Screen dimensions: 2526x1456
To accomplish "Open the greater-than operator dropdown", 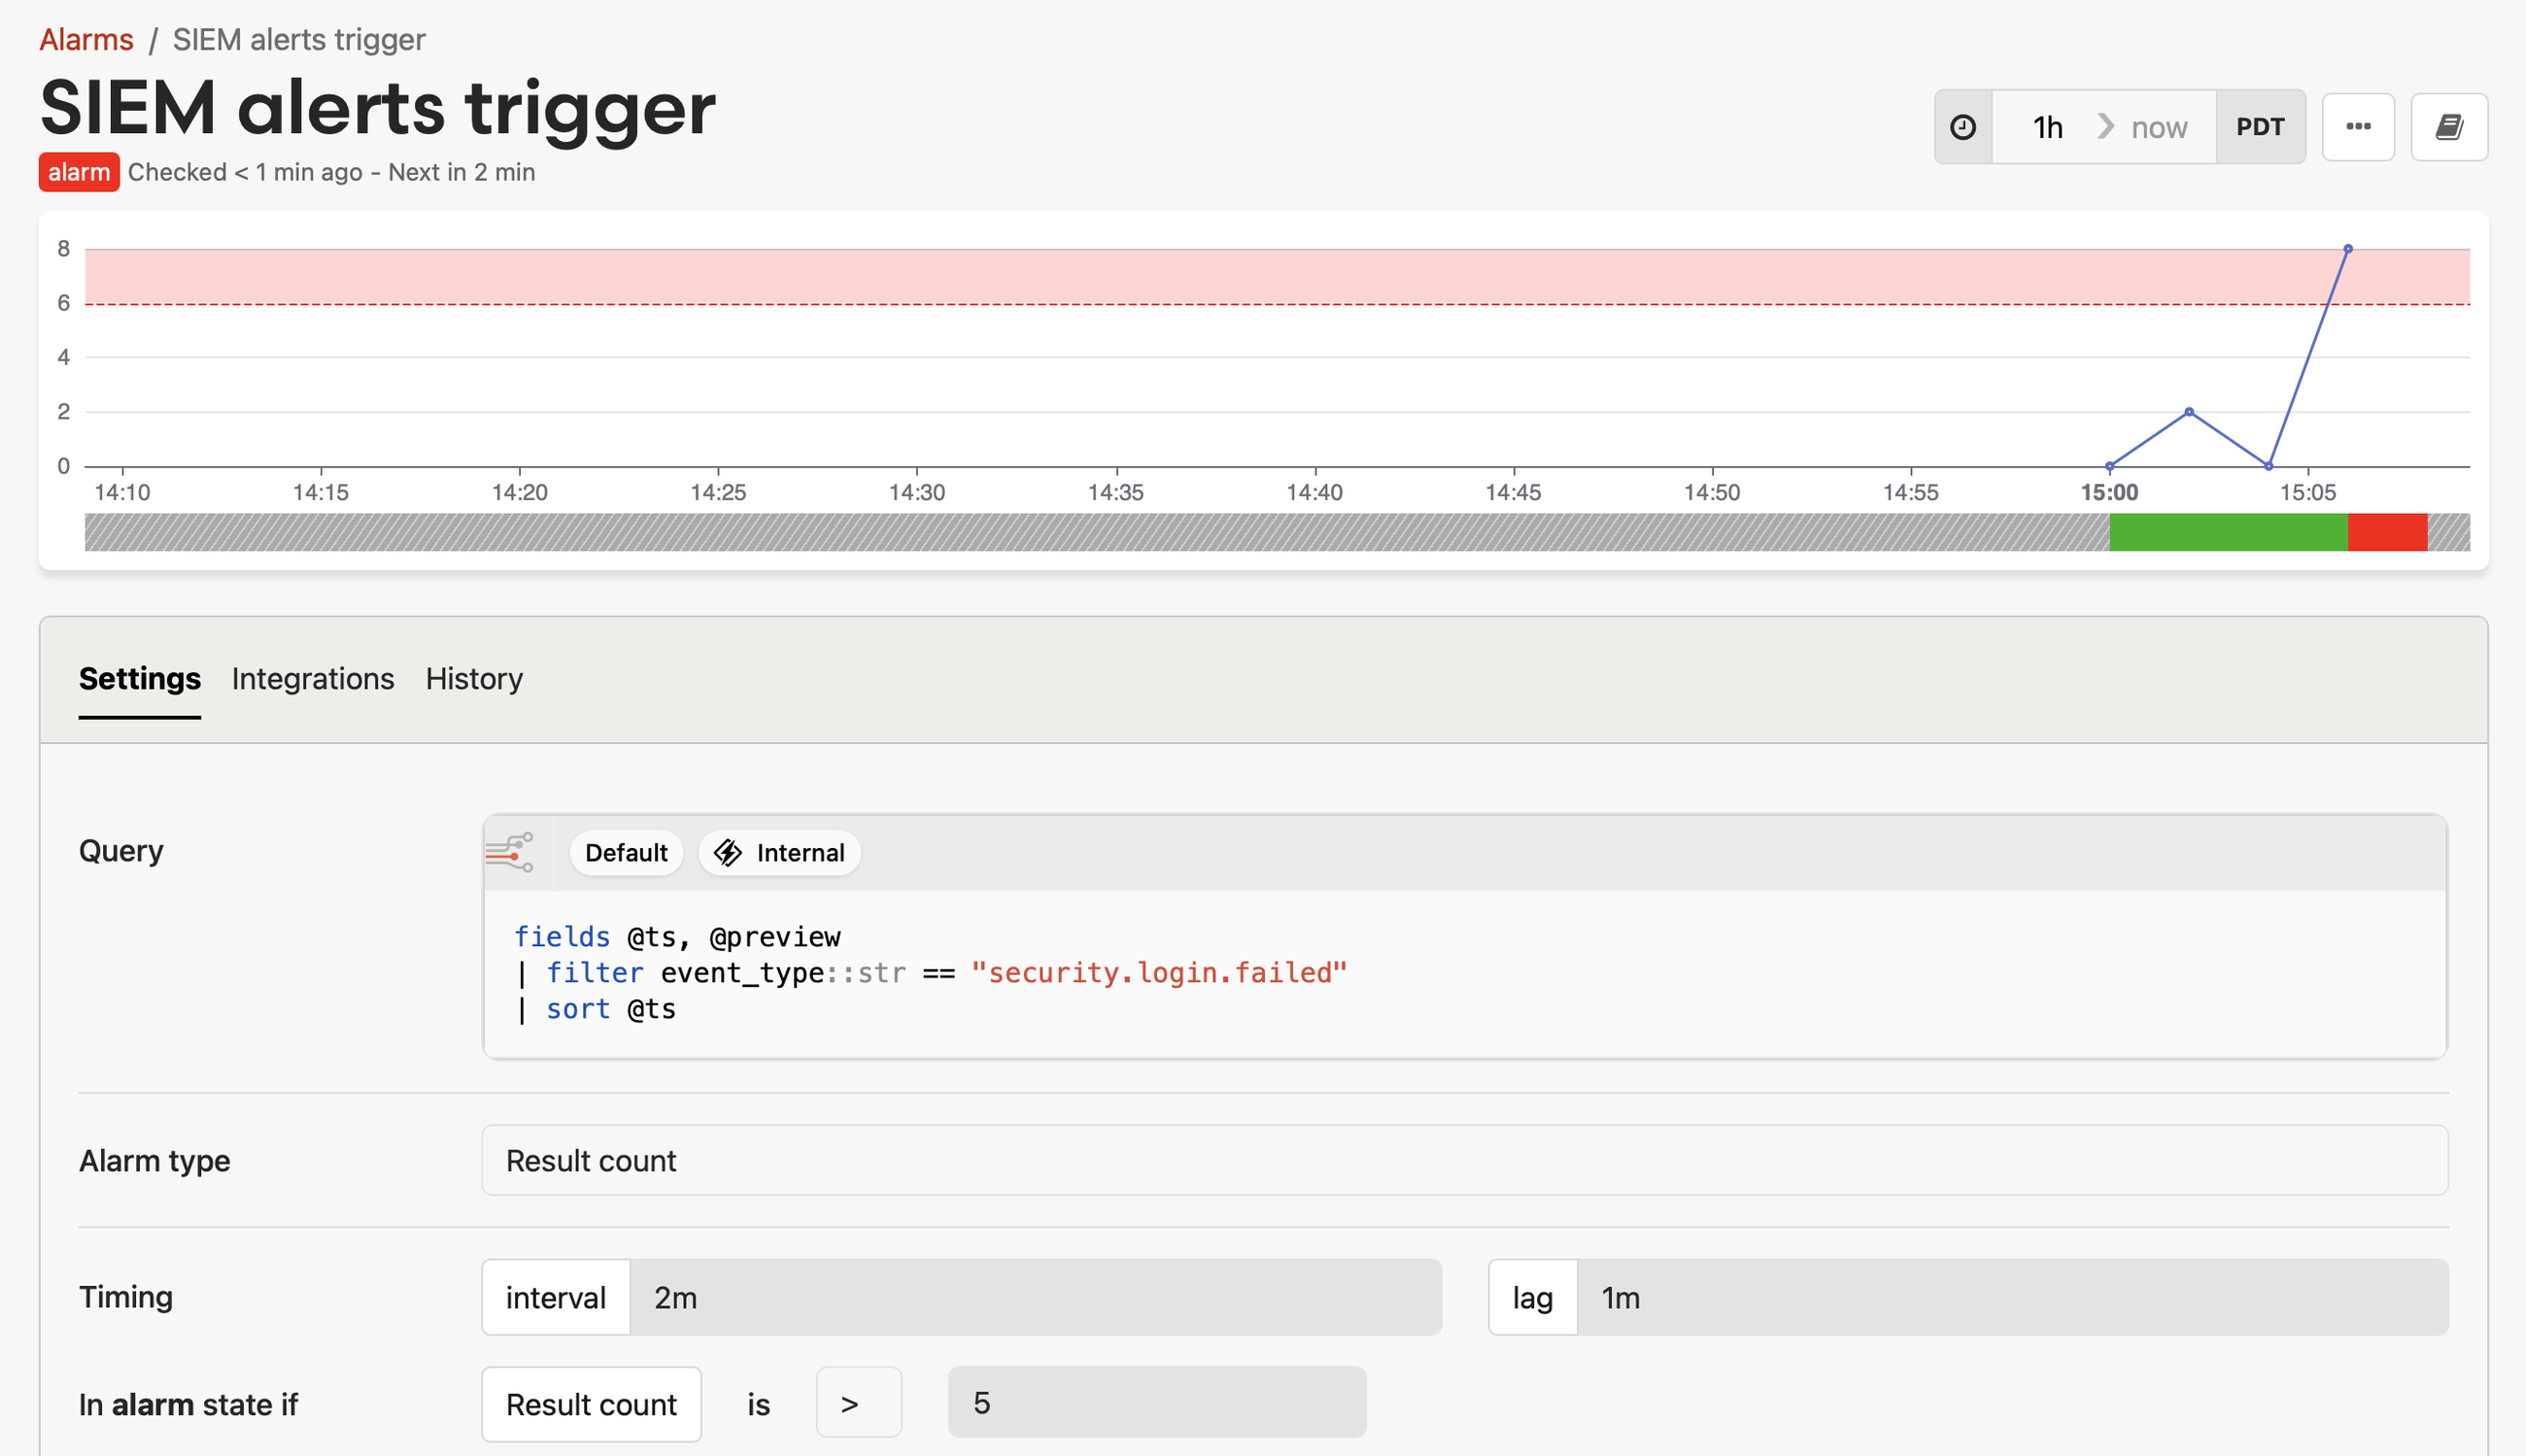I will pyautogui.click(x=858, y=1405).
